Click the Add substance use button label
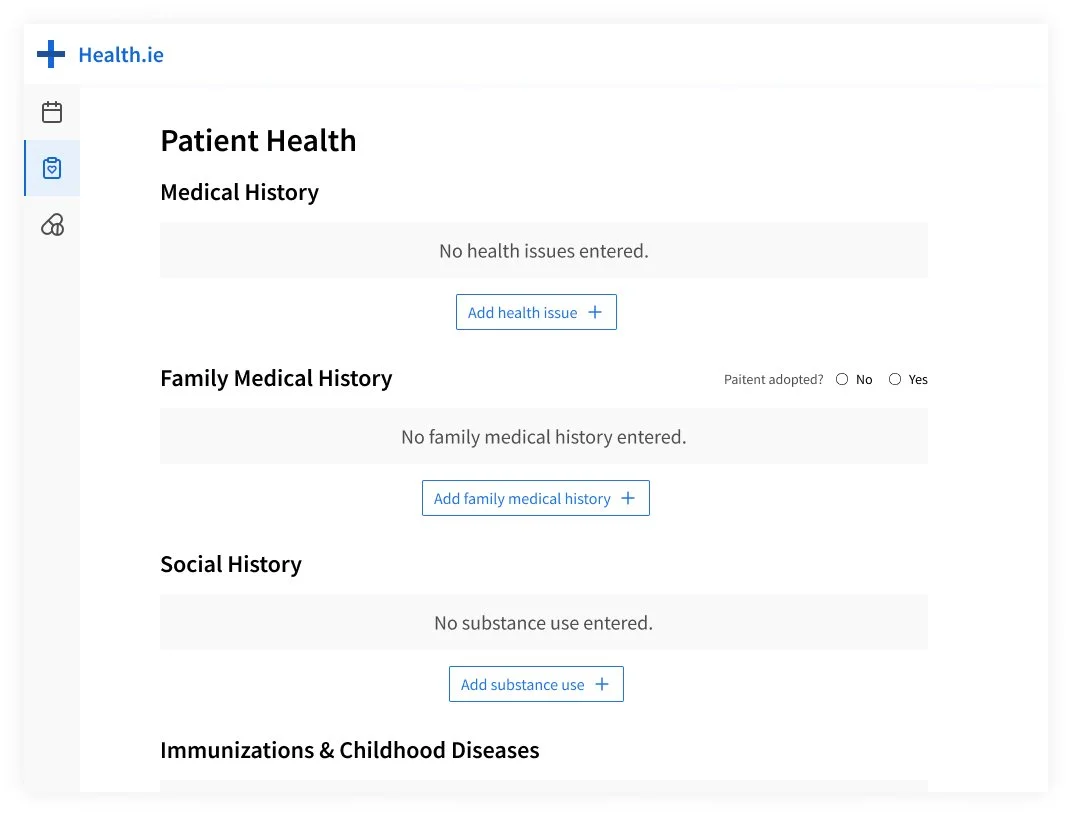1072x816 pixels. click(x=522, y=684)
